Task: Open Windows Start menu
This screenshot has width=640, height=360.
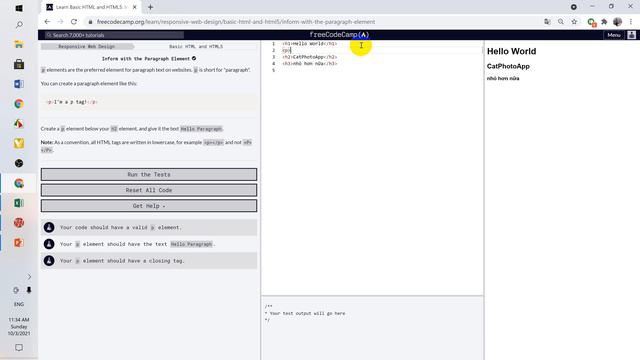Action: point(19,8)
